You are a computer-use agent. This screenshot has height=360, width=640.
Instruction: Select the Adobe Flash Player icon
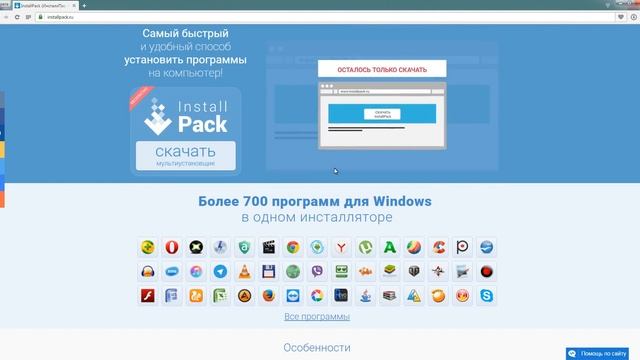148,296
